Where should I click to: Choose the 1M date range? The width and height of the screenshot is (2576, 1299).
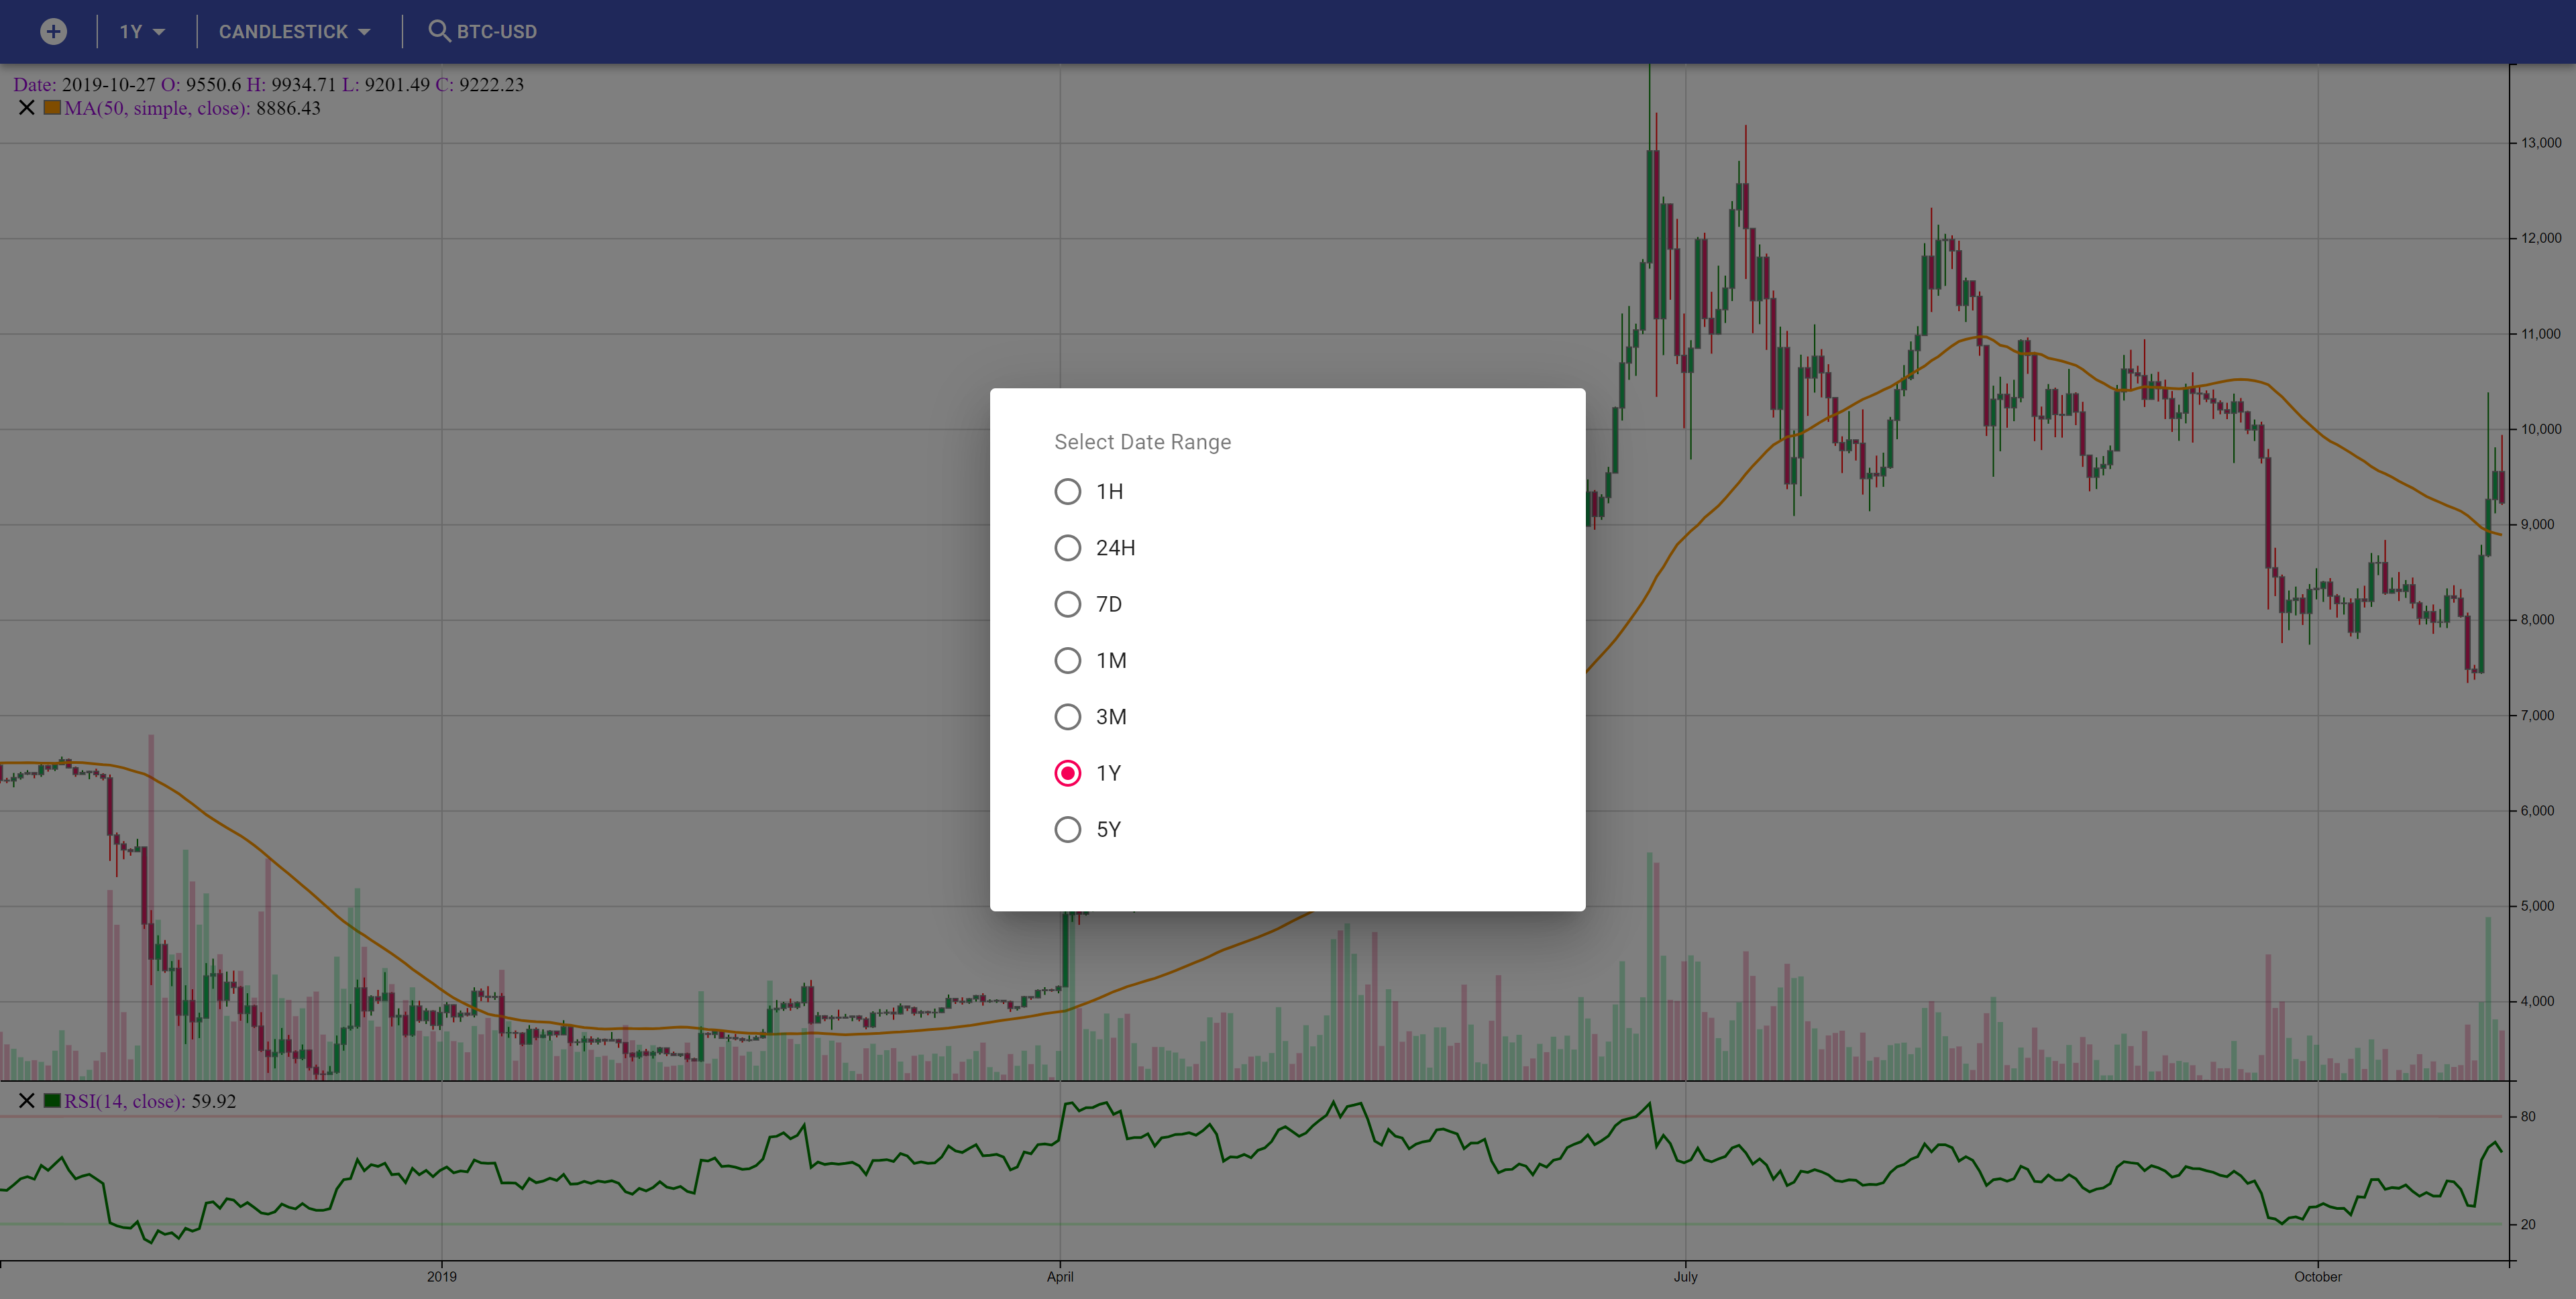pyautogui.click(x=1068, y=661)
